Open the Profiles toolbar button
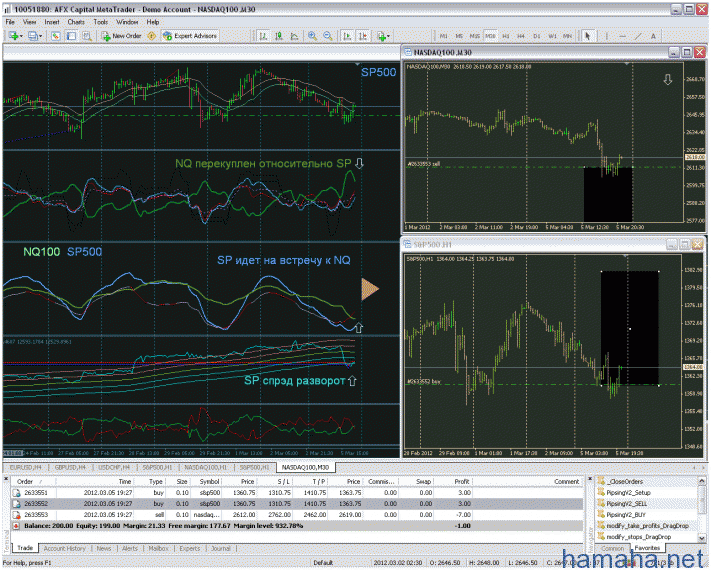711x570 pixels. coord(33,36)
